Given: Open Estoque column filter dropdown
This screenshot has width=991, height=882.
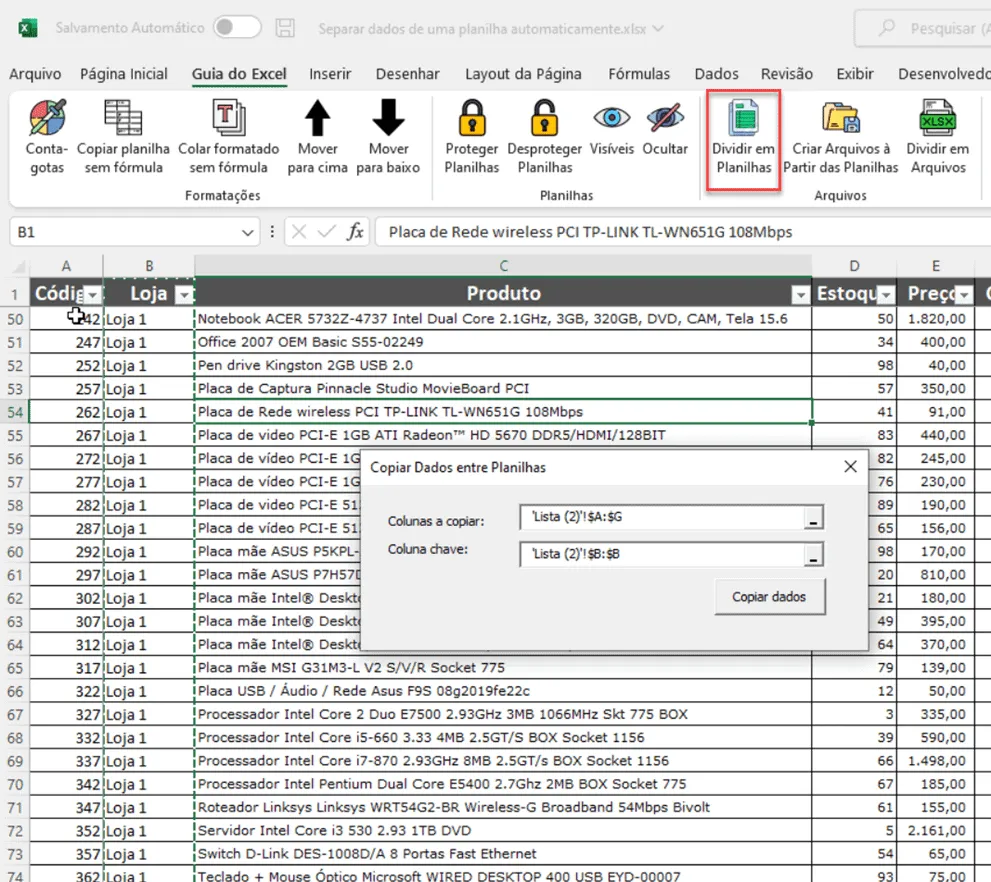Looking at the screenshot, I should [x=887, y=294].
